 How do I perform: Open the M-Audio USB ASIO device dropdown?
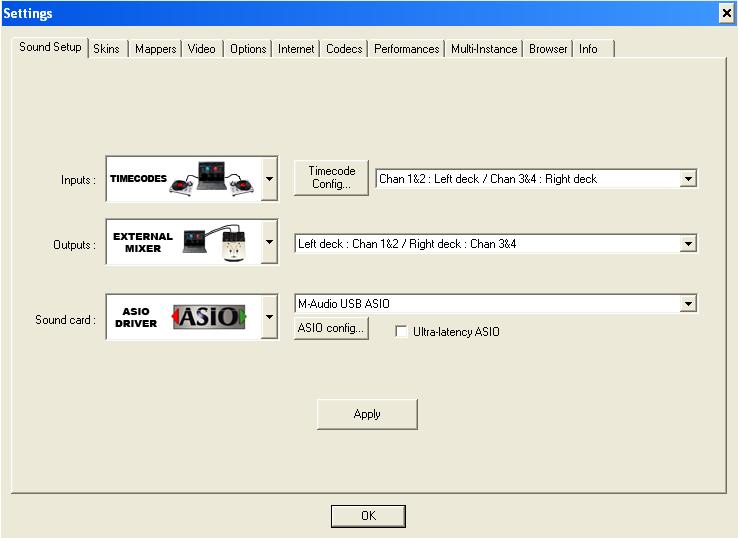pos(496,304)
